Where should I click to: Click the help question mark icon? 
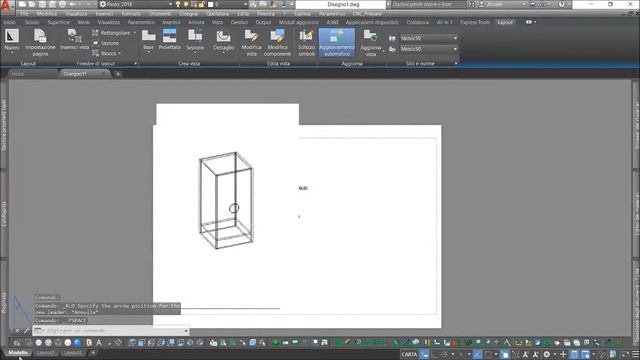[x=562, y=4]
